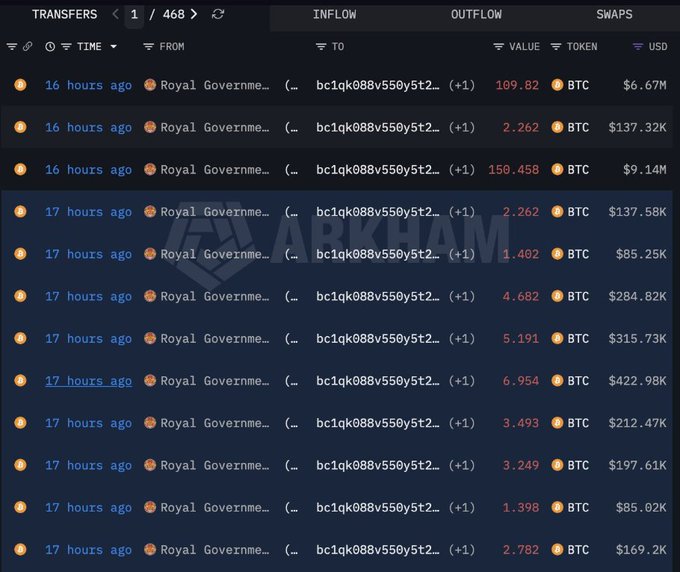Click the BTC token label in the 1.398 row

coord(578,507)
